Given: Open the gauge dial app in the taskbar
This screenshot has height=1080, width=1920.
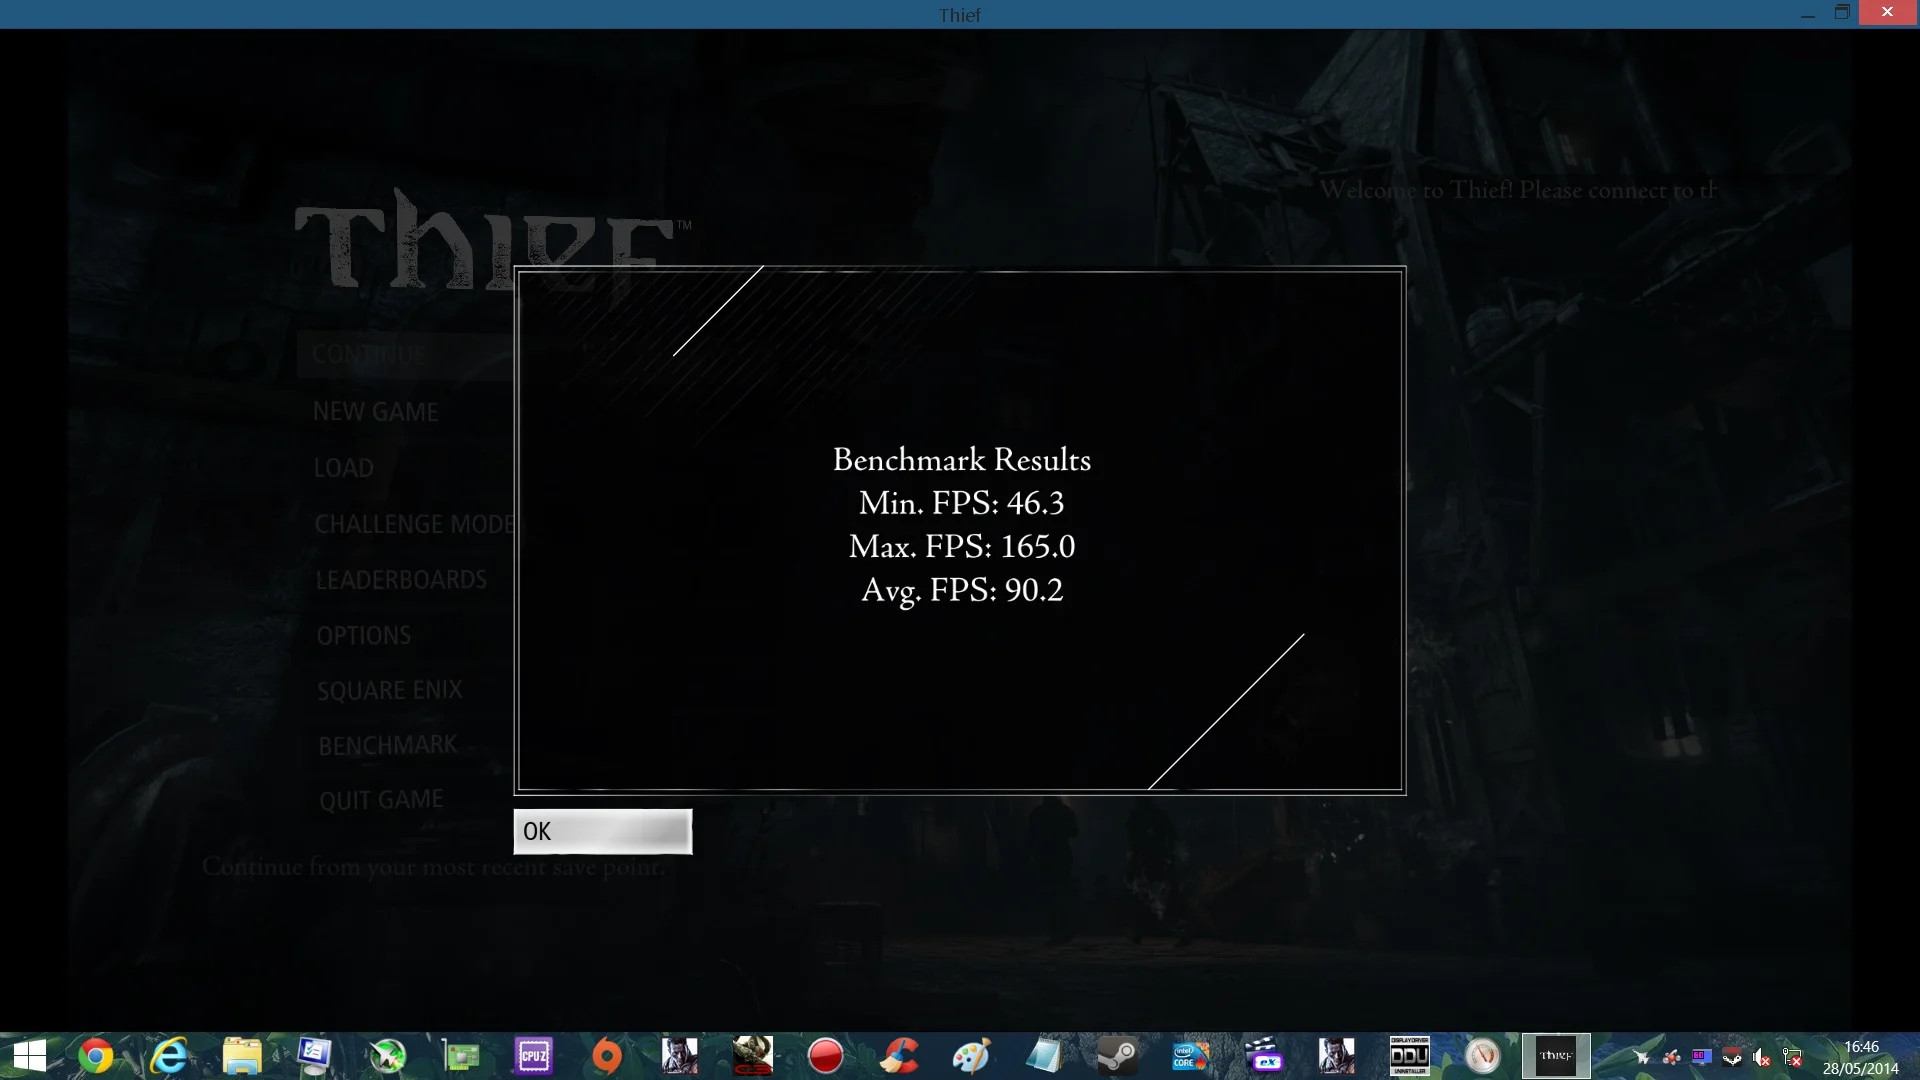Looking at the screenshot, I should point(1483,1056).
